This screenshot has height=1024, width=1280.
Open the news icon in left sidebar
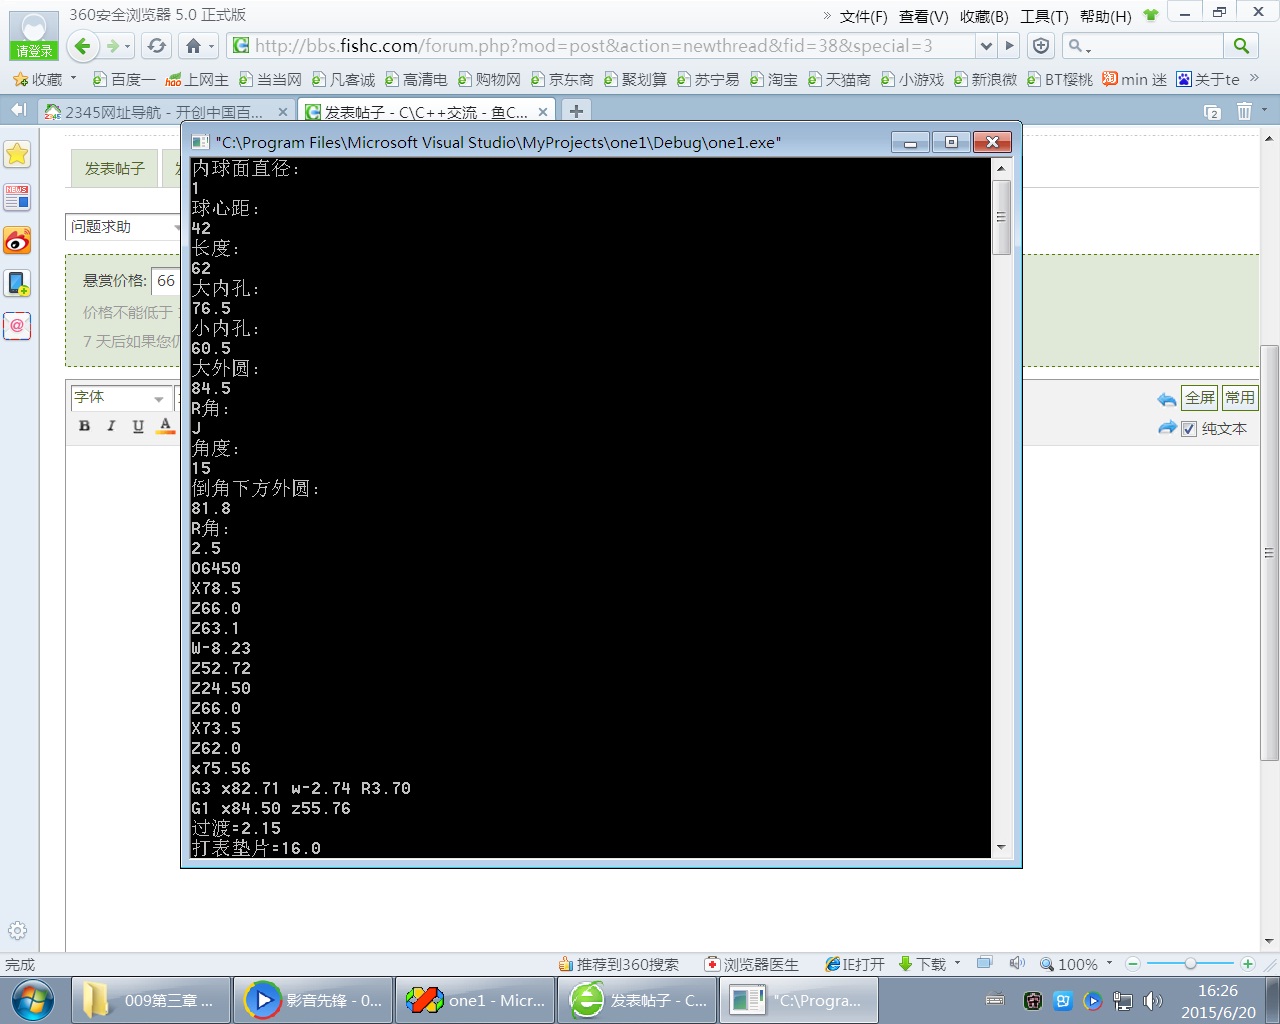(17, 197)
